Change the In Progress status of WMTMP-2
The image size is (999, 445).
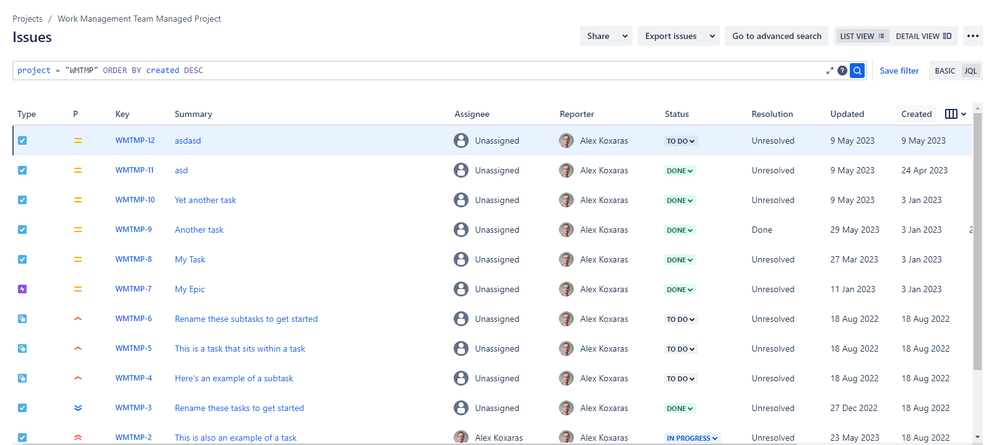pyautogui.click(x=693, y=438)
